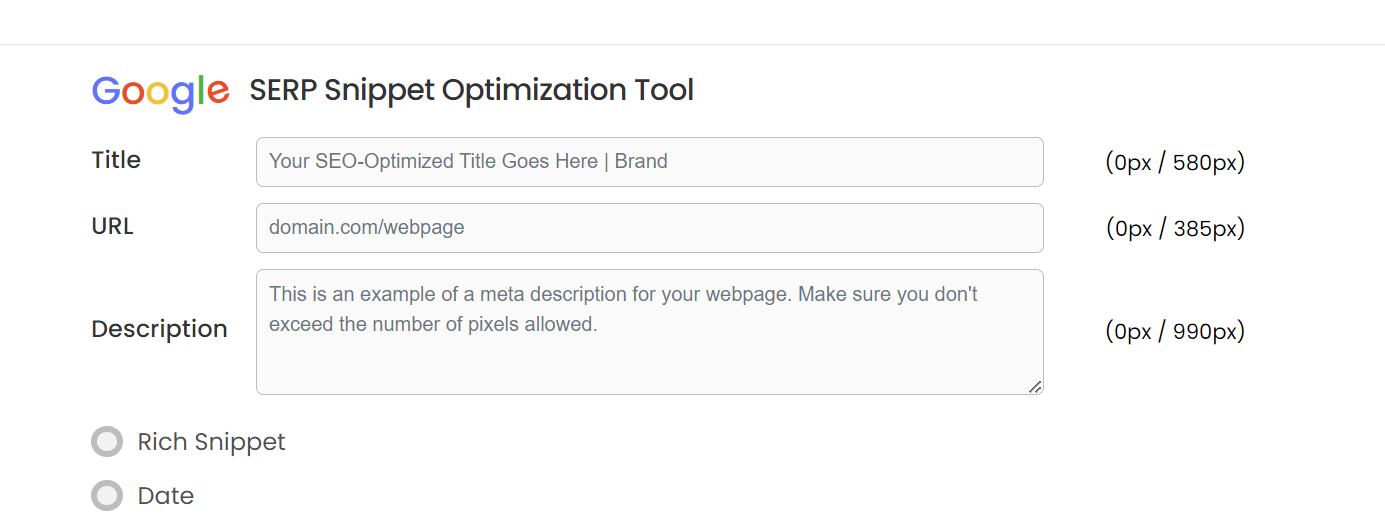The width and height of the screenshot is (1385, 524).
Task: Enable the Date radio option
Action: click(107, 496)
